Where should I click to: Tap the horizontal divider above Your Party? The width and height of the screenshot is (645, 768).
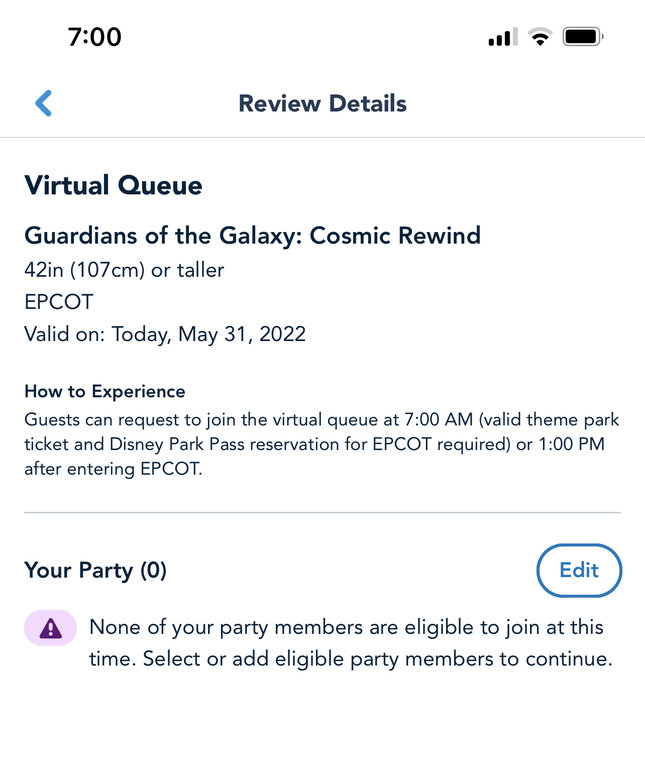click(322, 513)
